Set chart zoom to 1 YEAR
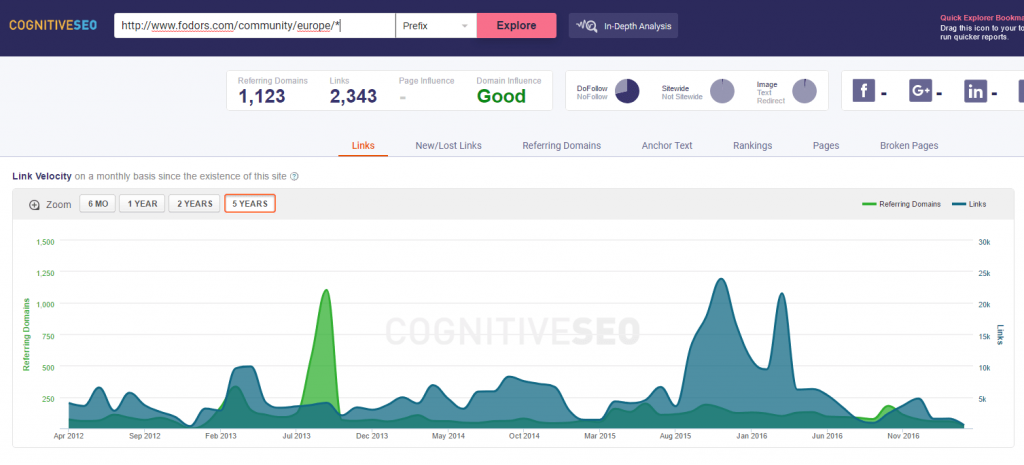The image size is (1024, 465). point(142,204)
